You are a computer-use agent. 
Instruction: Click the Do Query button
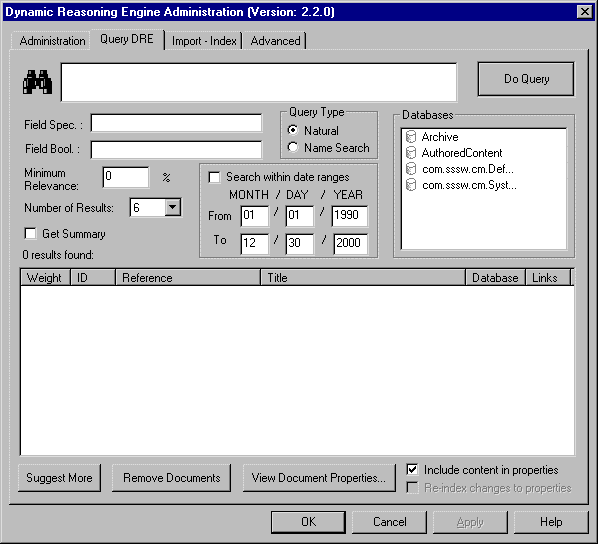[x=526, y=79]
